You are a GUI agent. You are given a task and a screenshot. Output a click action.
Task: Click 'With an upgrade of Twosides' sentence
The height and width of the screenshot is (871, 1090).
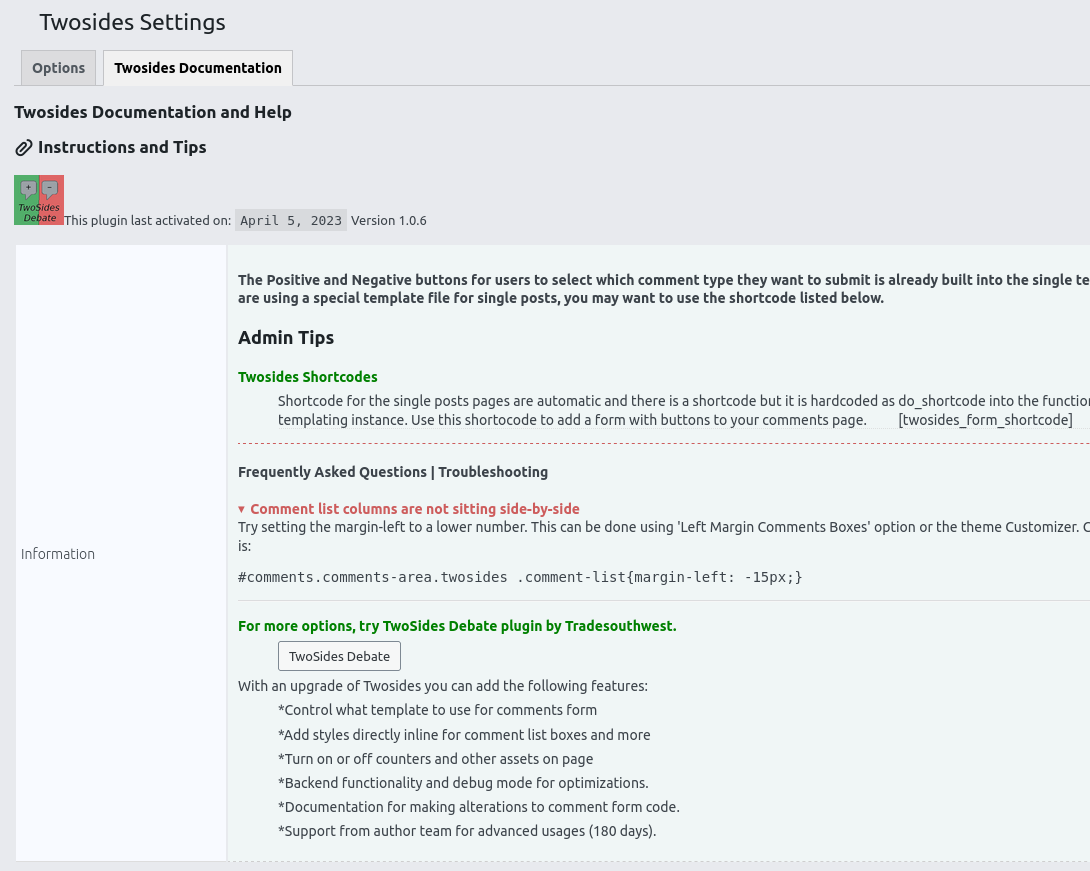click(x=443, y=686)
